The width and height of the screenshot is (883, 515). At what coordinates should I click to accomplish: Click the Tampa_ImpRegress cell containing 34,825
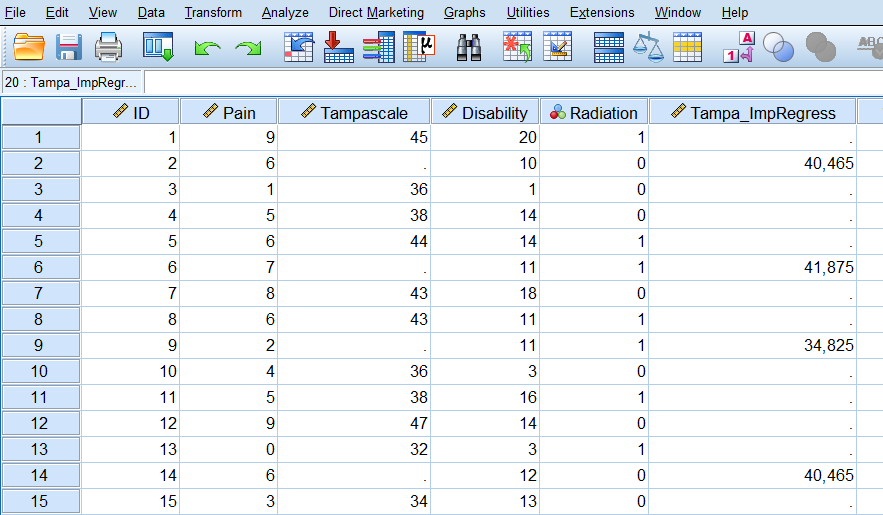[752, 345]
